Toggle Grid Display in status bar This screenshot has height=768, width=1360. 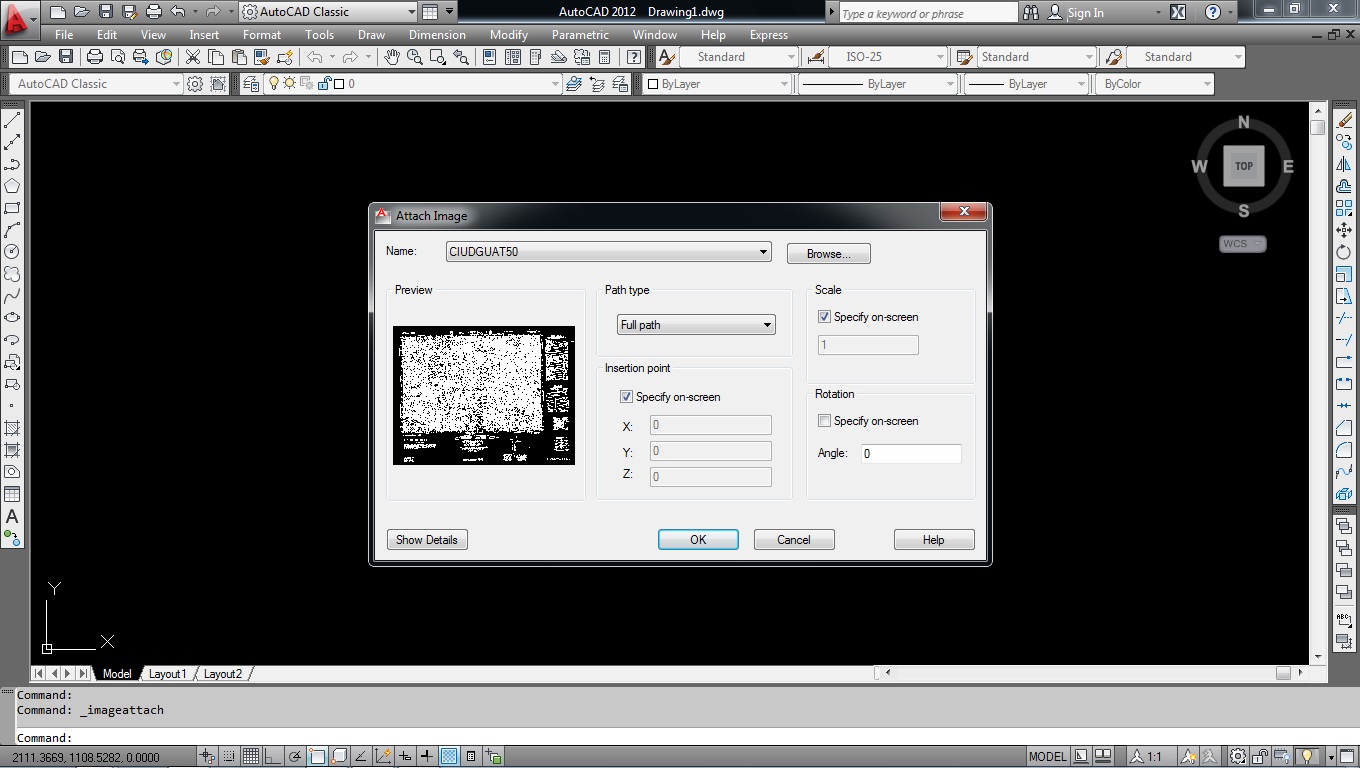(x=251, y=757)
